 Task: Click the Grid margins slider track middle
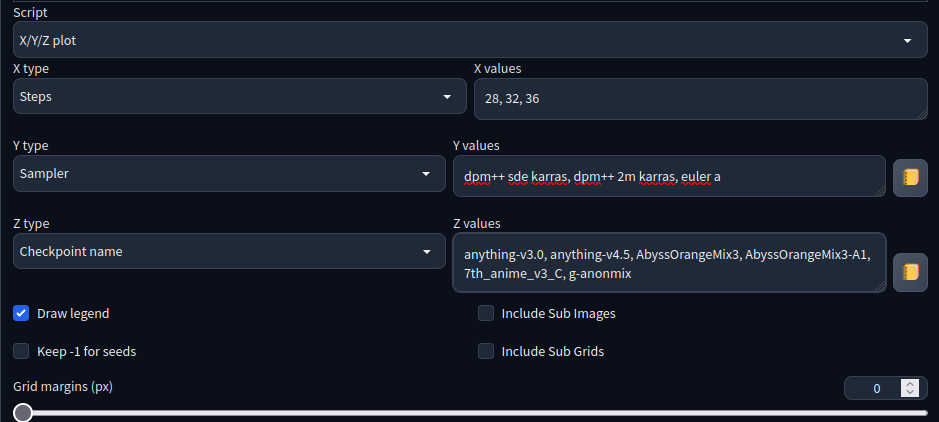470,412
